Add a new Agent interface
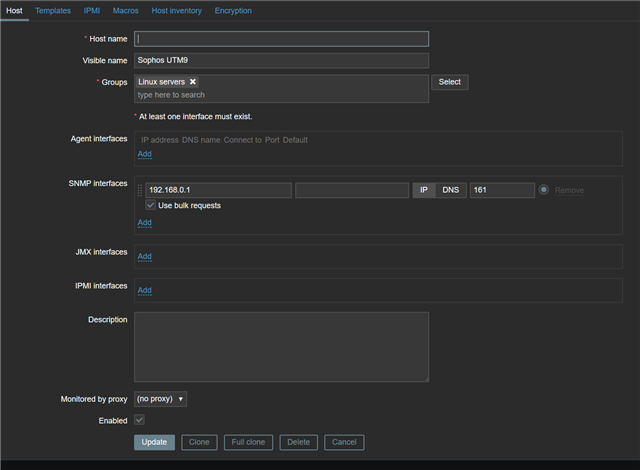 144,154
